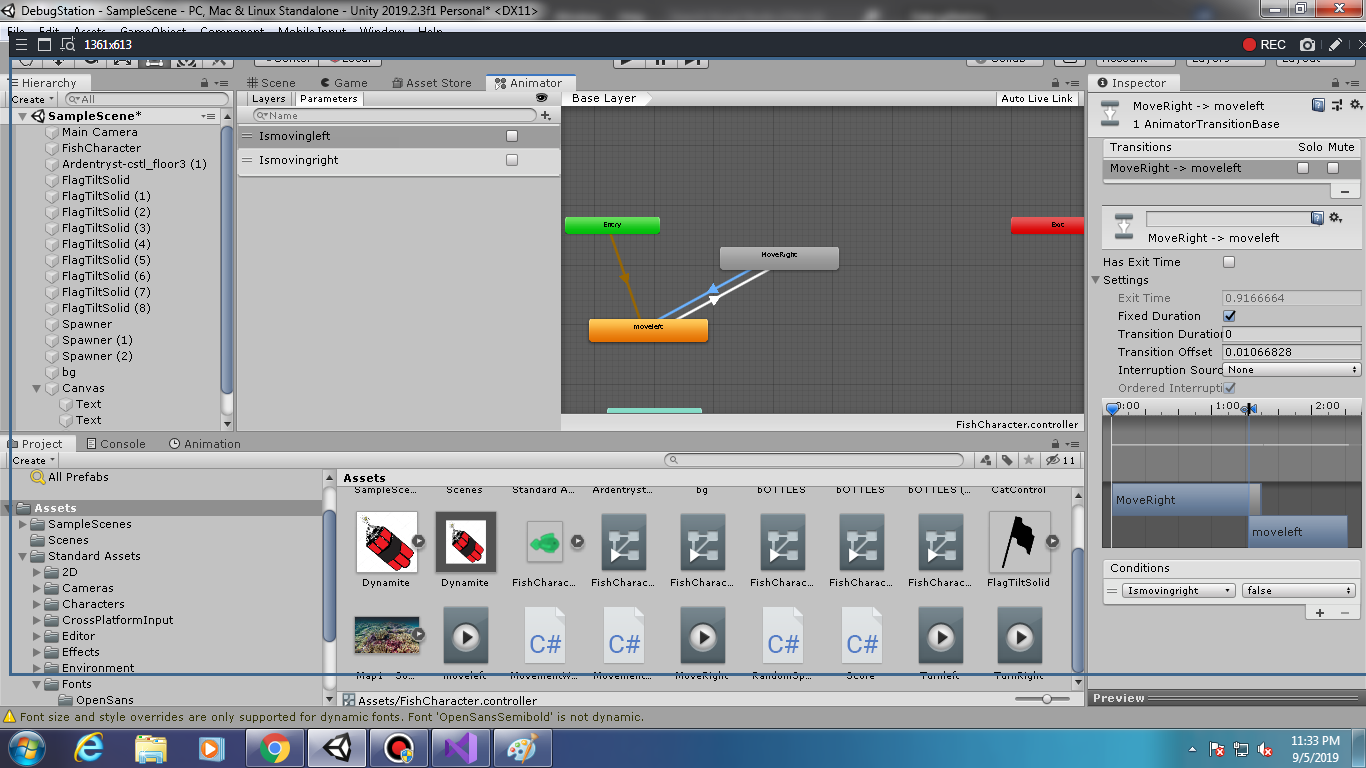The height and width of the screenshot is (768, 1366).
Task: Click the project favorites star icon
Action: 1028,460
